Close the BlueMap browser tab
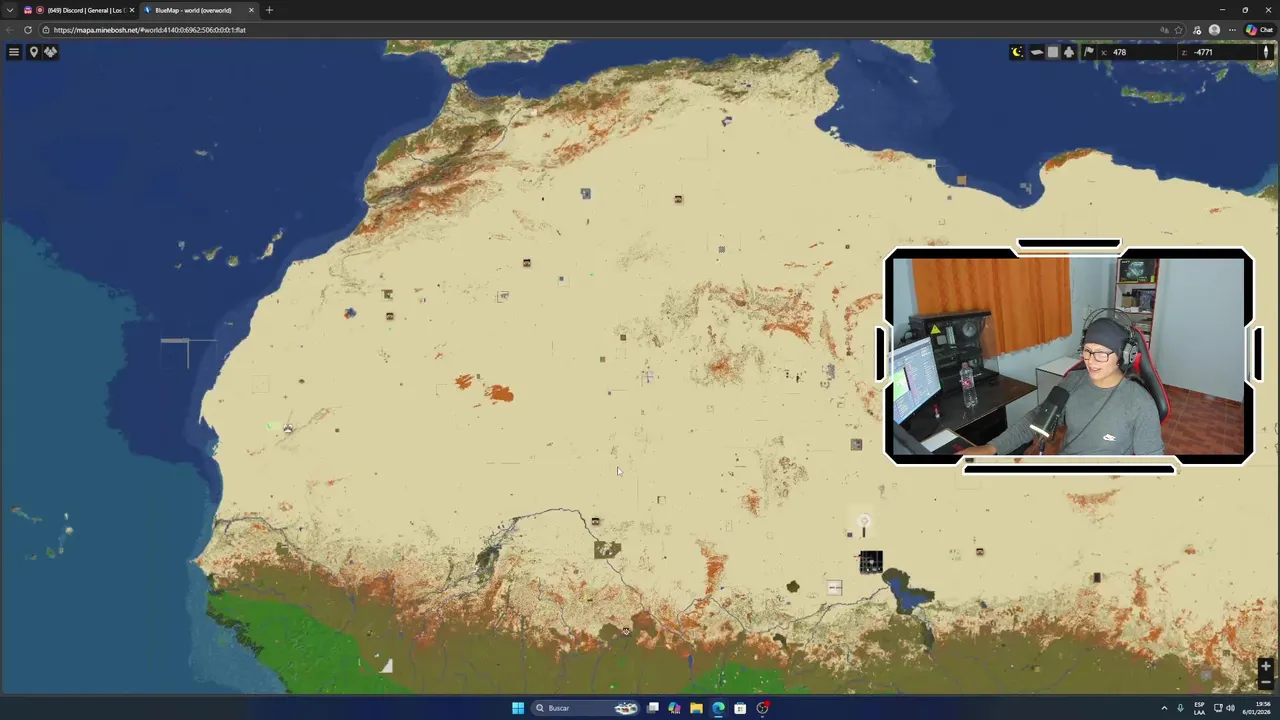Image resolution: width=1280 pixels, height=720 pixels. tap(251, 10)
